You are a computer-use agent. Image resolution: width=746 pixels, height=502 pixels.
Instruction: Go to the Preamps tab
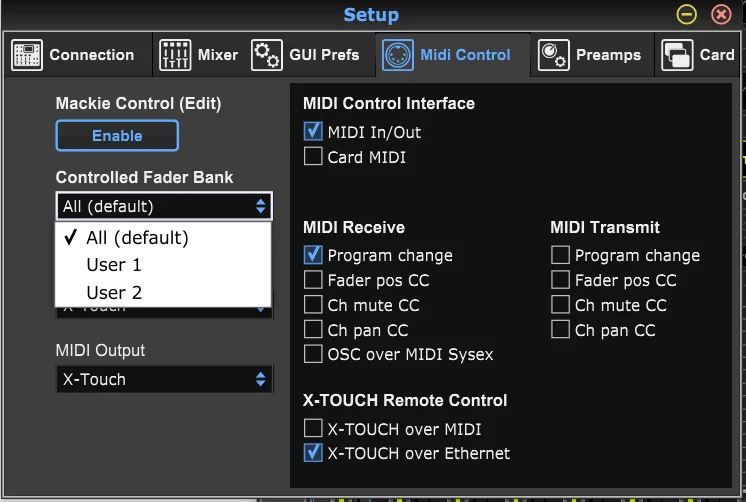click(x=592, y=55)
